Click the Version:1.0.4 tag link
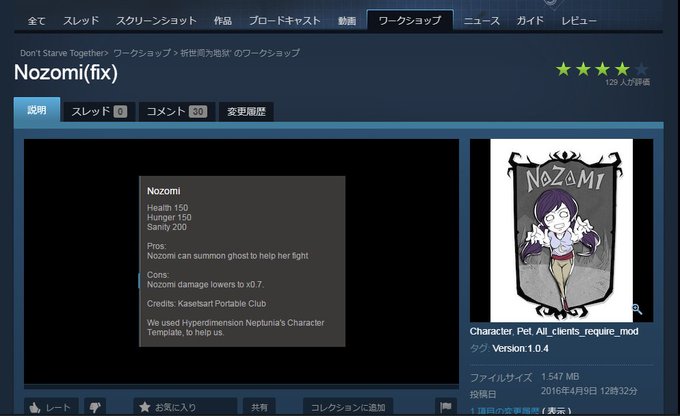The width and height of the screenshot is (680, 416). [x=520, y=348]
